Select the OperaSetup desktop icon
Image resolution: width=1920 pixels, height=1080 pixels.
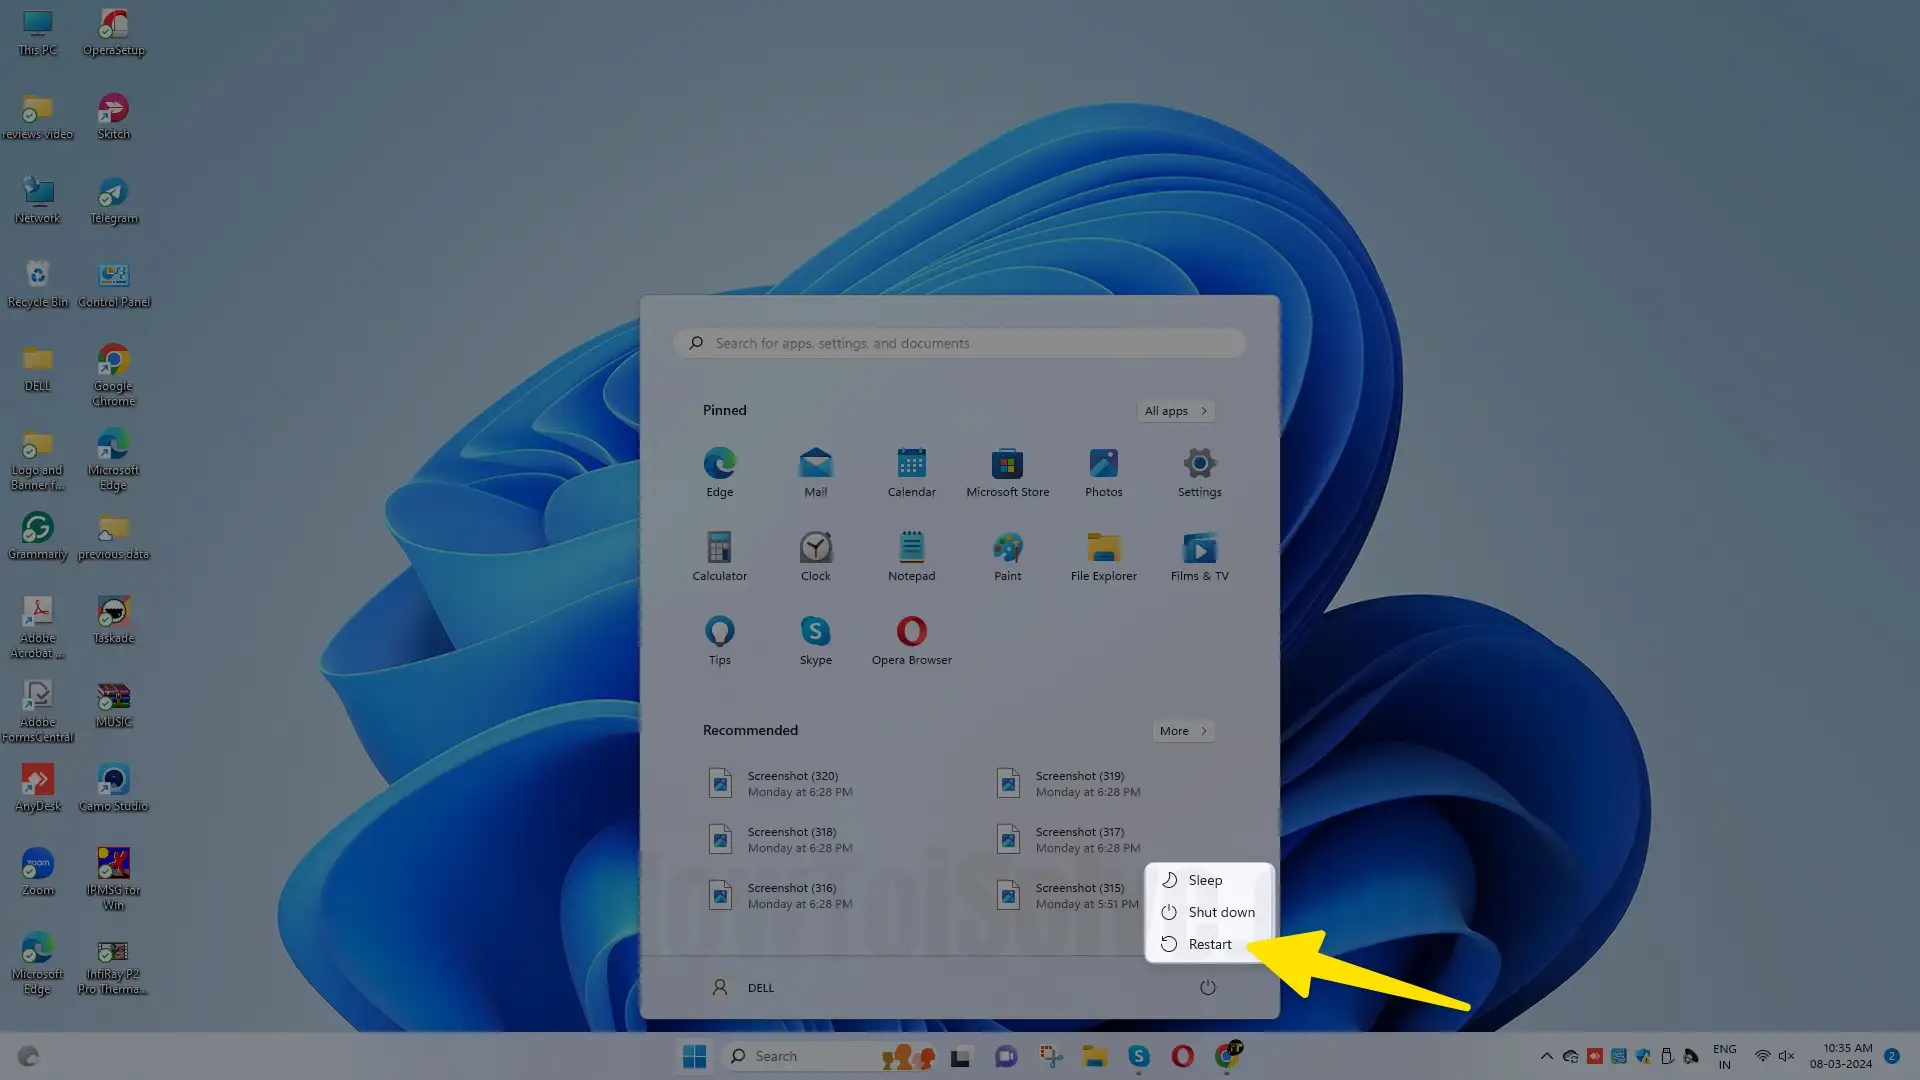pos(113,33)
